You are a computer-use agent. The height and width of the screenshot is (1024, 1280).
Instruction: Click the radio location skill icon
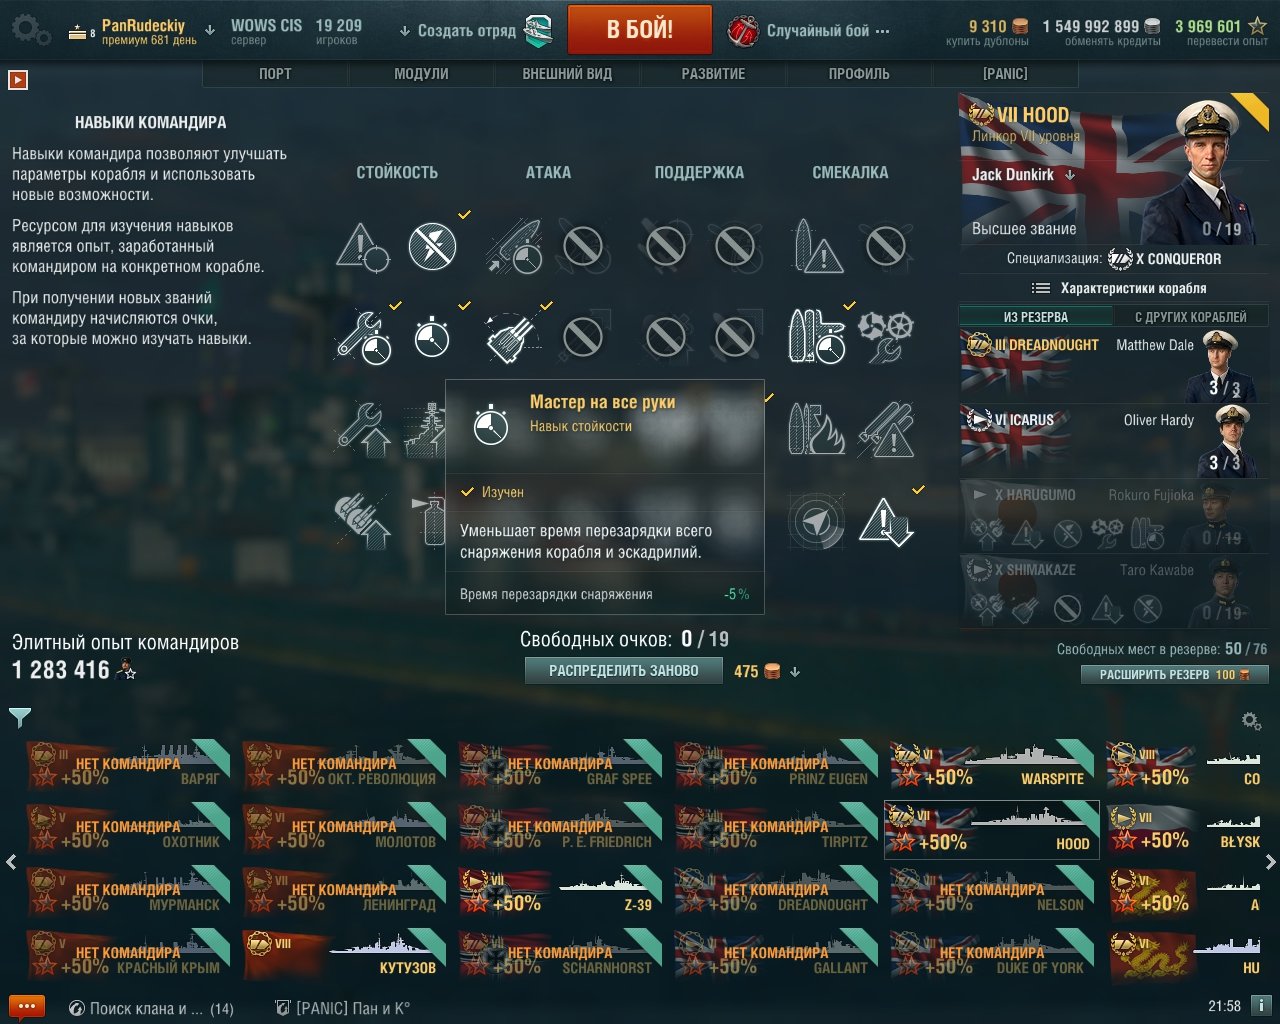pyautogui.click(x=816, y=521)
